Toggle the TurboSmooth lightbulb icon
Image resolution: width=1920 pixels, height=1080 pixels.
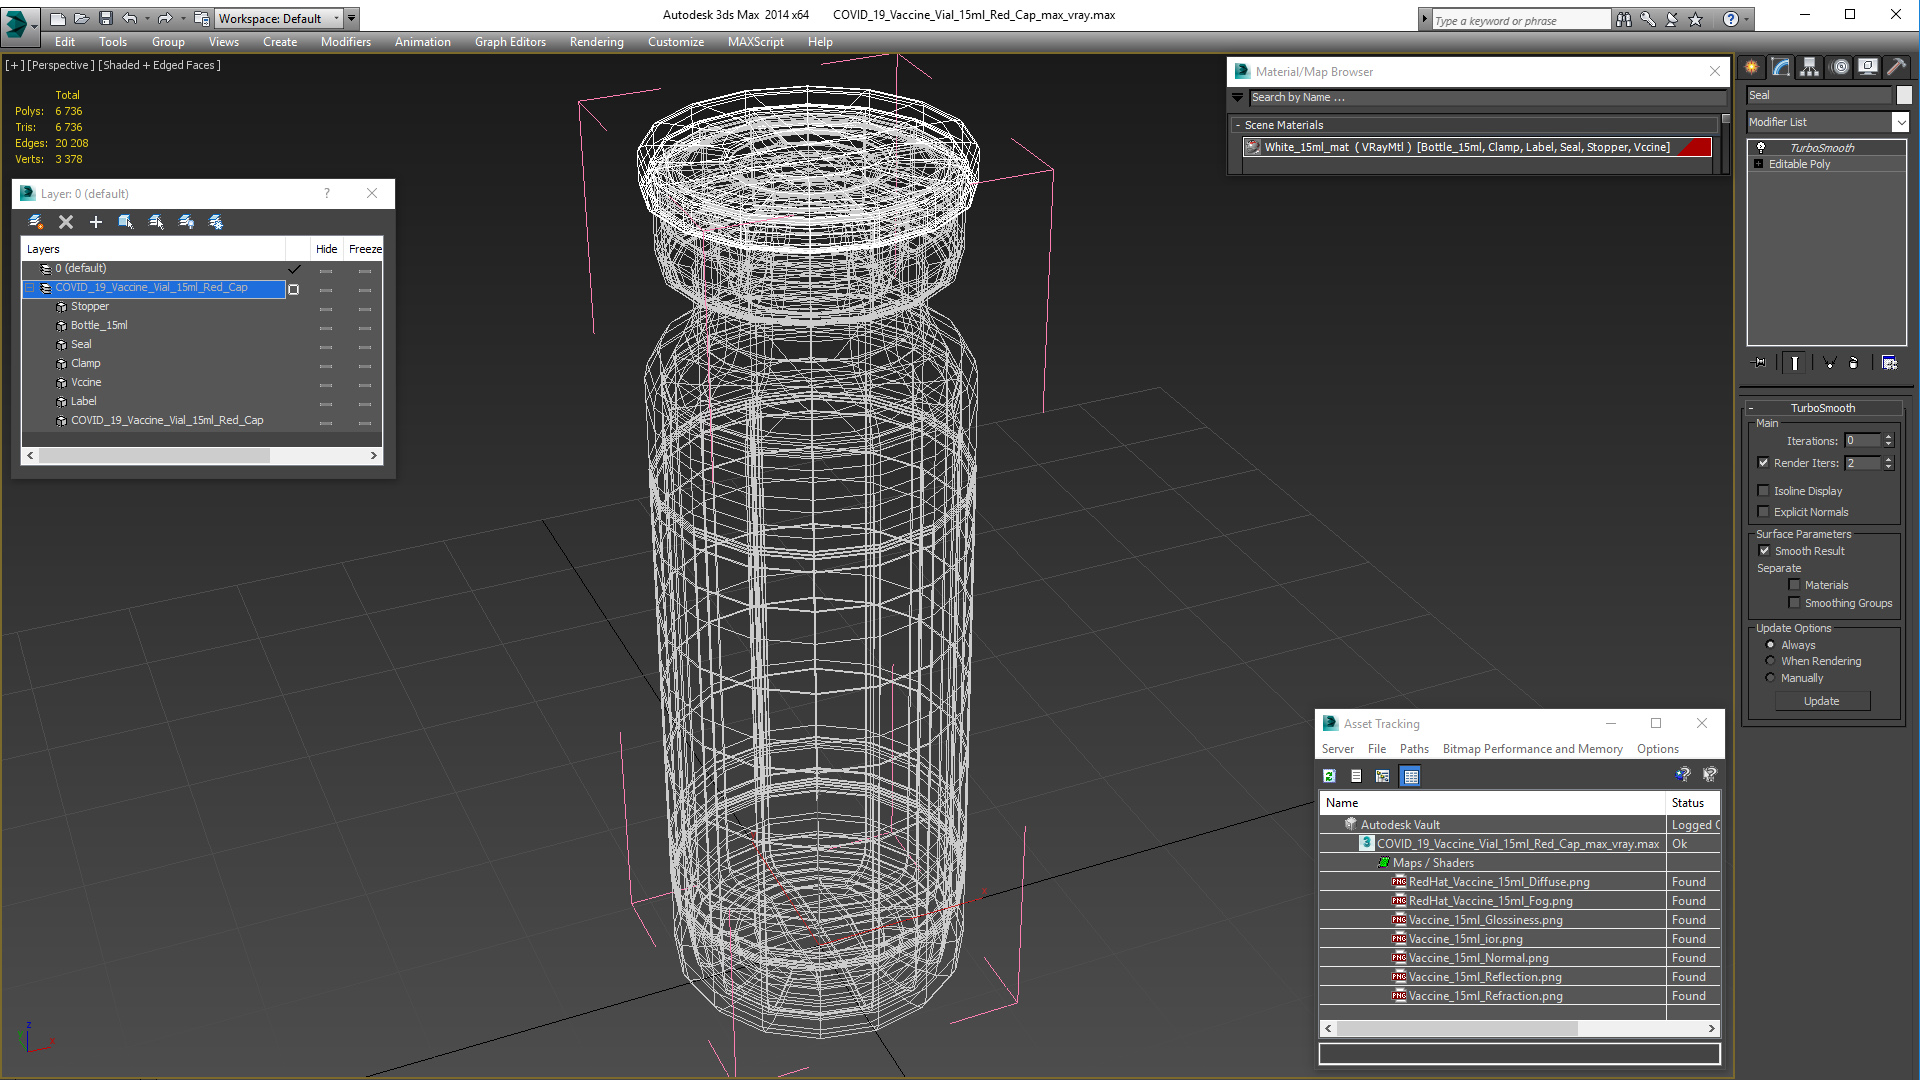coord(1761,148)
